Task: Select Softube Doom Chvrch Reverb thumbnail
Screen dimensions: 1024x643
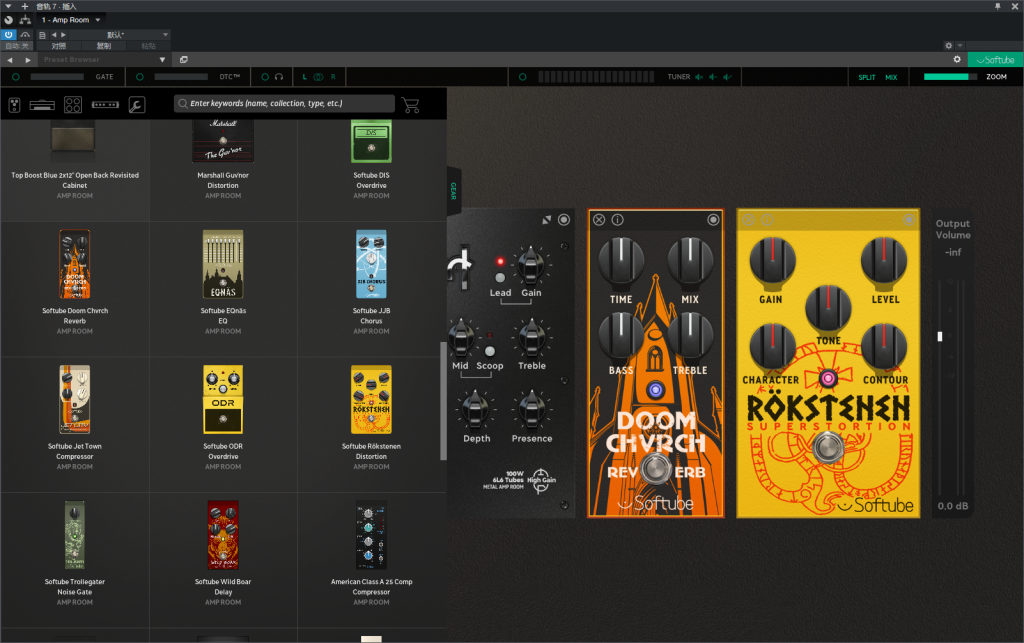Action: coord(74,264)
